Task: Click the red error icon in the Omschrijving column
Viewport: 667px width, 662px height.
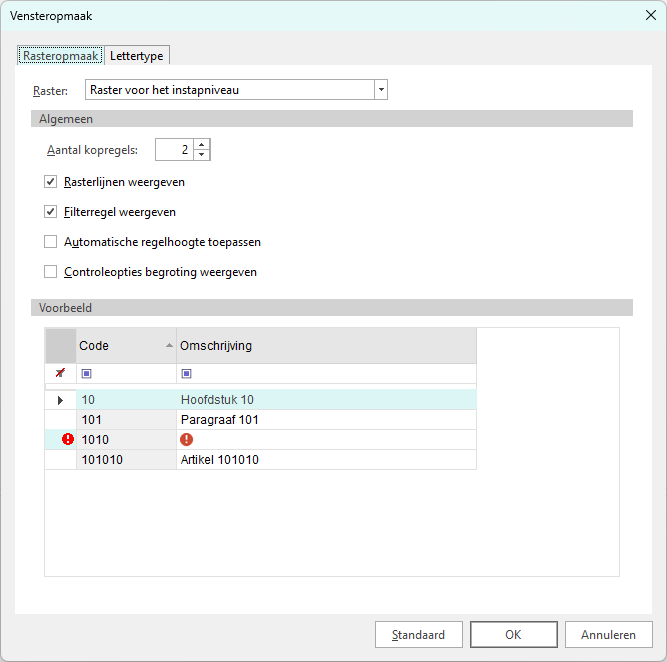Action: pos(187,439)
